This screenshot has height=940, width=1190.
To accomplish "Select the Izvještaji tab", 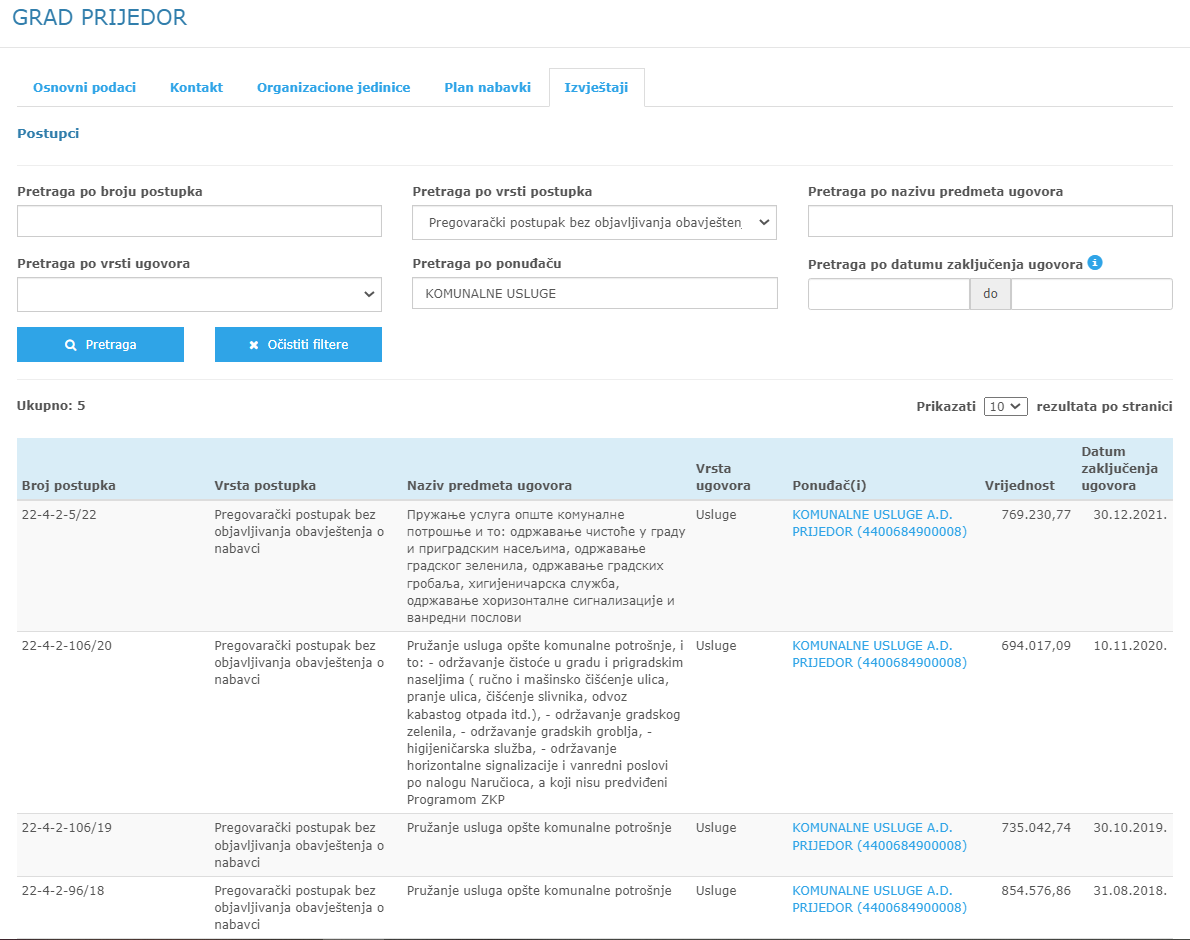I will pos(596,87).
